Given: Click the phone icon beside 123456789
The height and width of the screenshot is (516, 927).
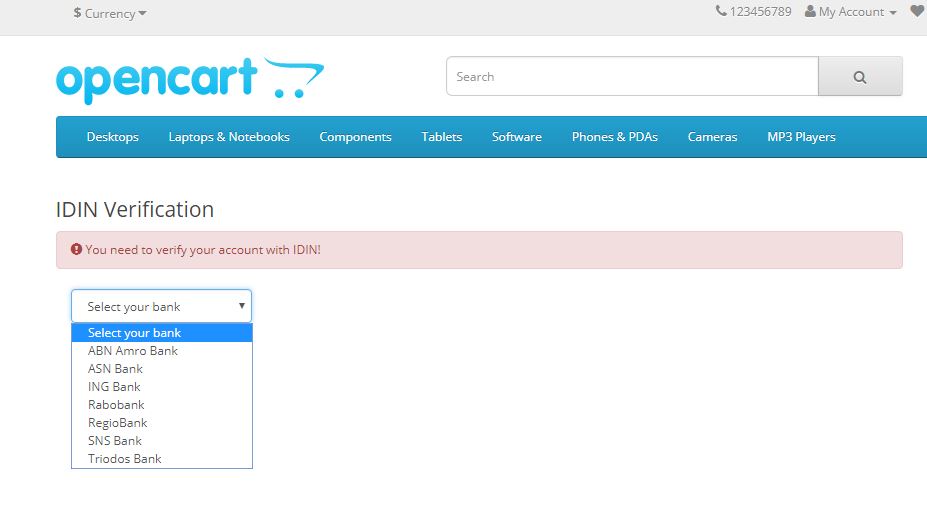Looking at the screenshot, I should click(721, 11).
